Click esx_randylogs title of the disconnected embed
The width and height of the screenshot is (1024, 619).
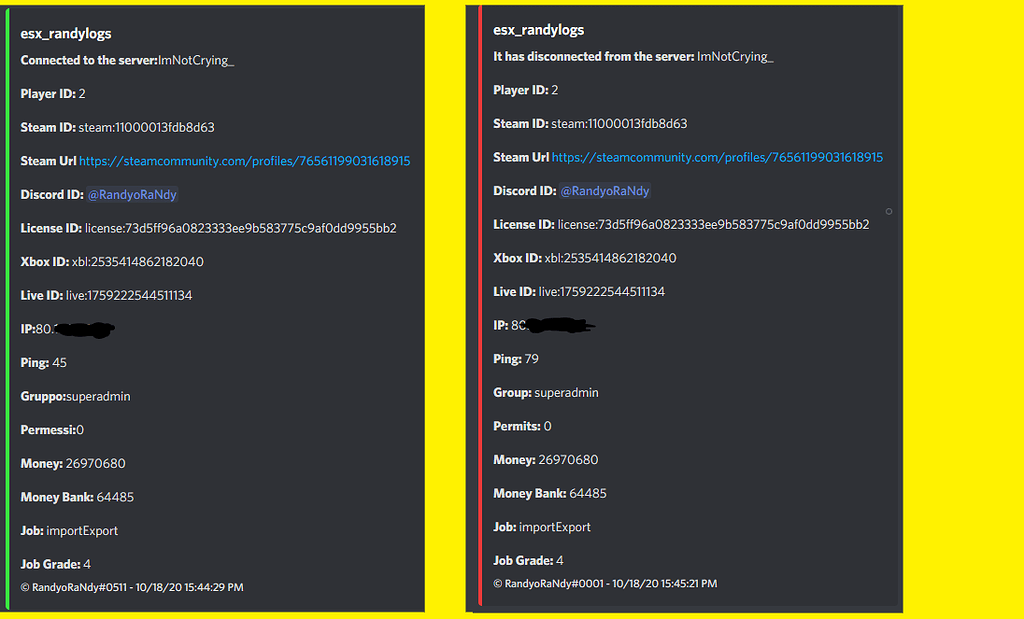[539, 30]
